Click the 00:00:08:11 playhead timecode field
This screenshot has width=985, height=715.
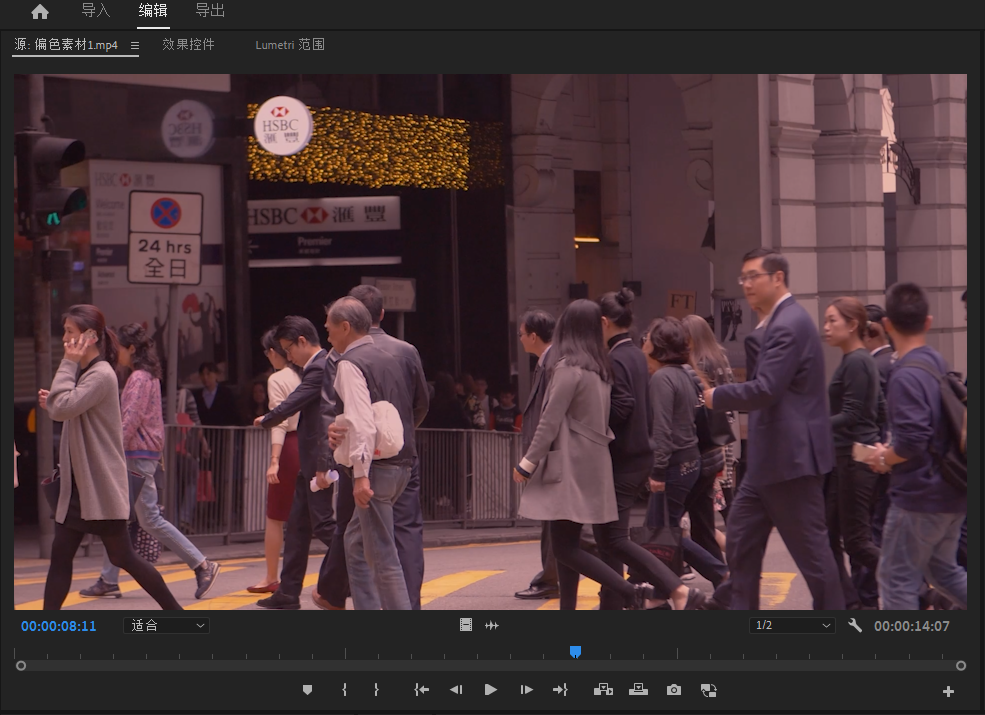click(59, 626)
